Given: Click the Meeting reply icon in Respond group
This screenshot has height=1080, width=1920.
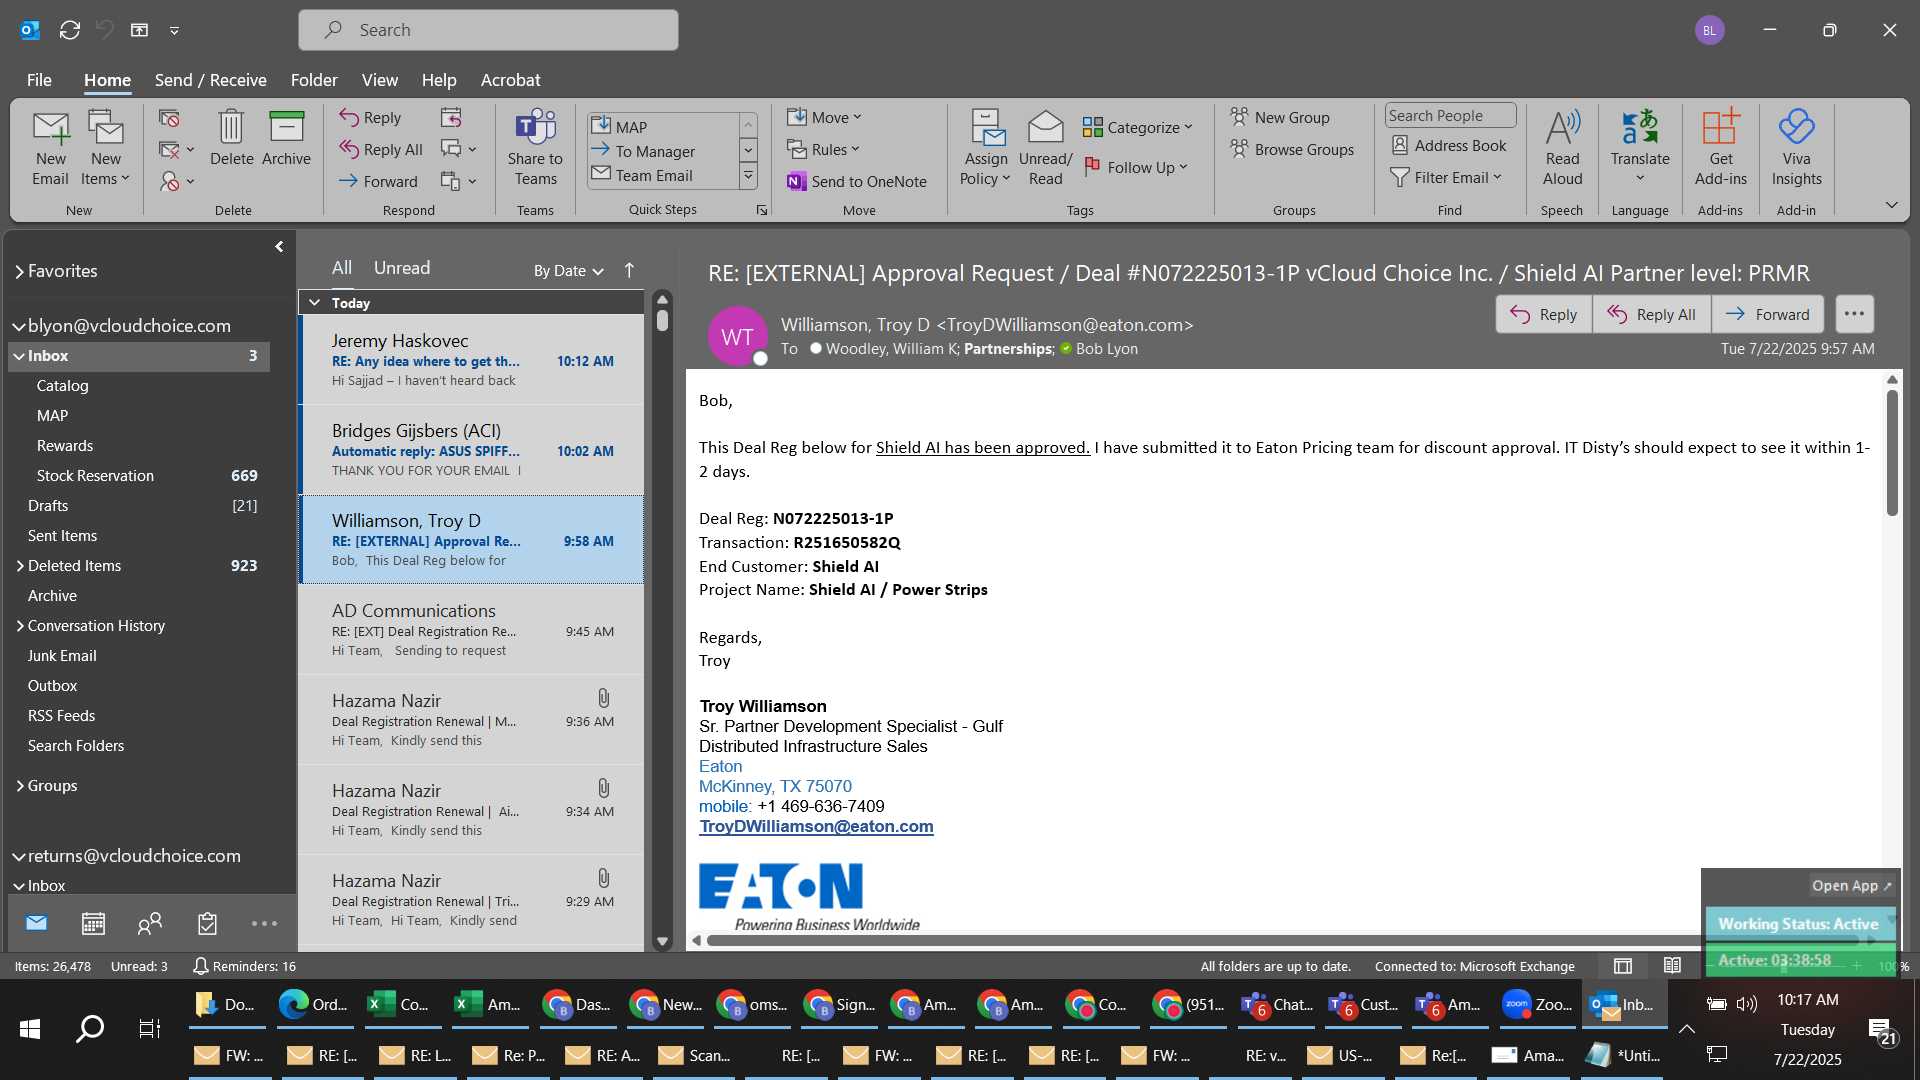Looking at the screenshot, I should pos(451,118).
